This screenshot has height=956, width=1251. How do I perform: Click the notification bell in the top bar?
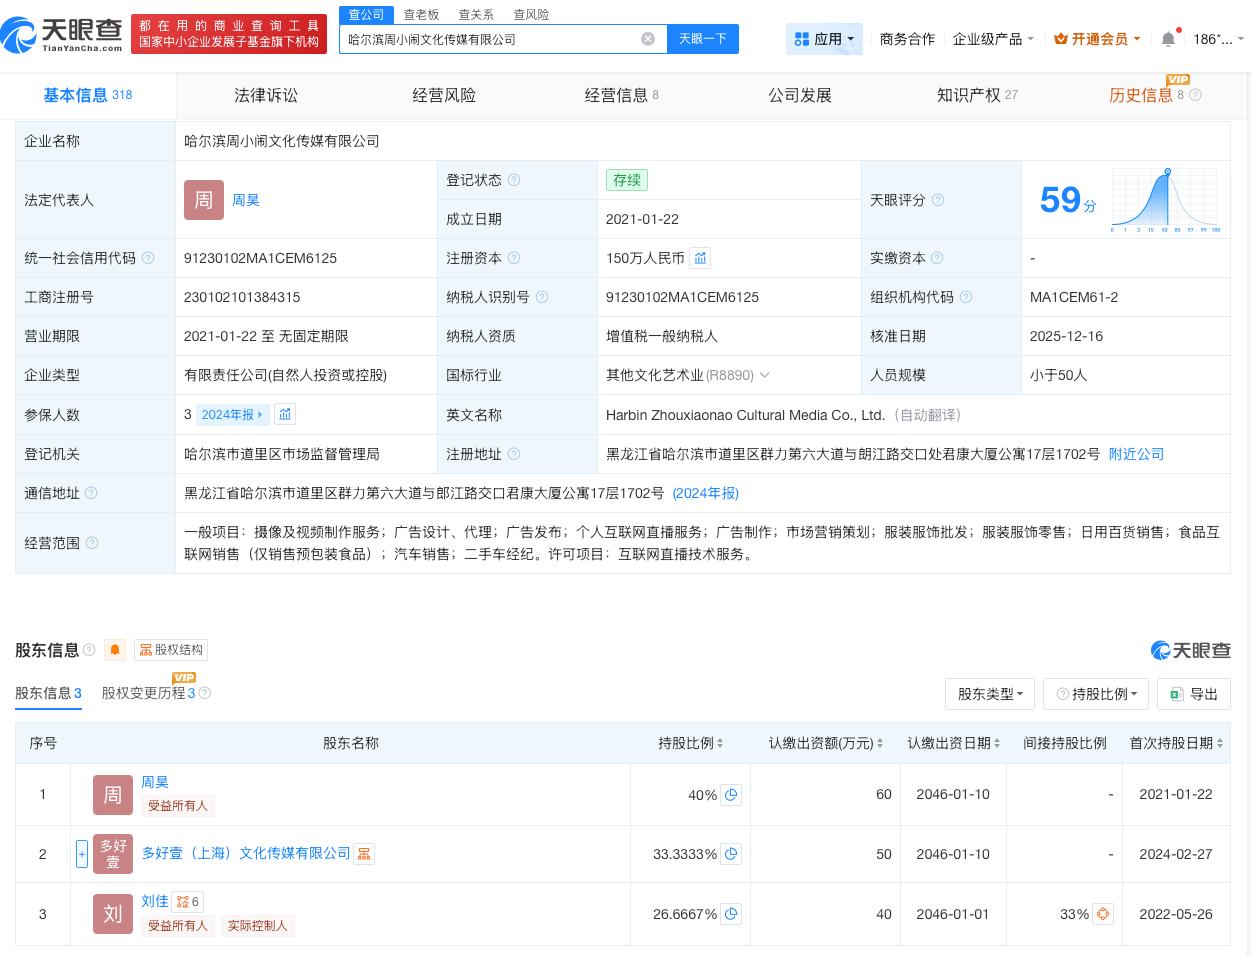tap(1168, 38)
